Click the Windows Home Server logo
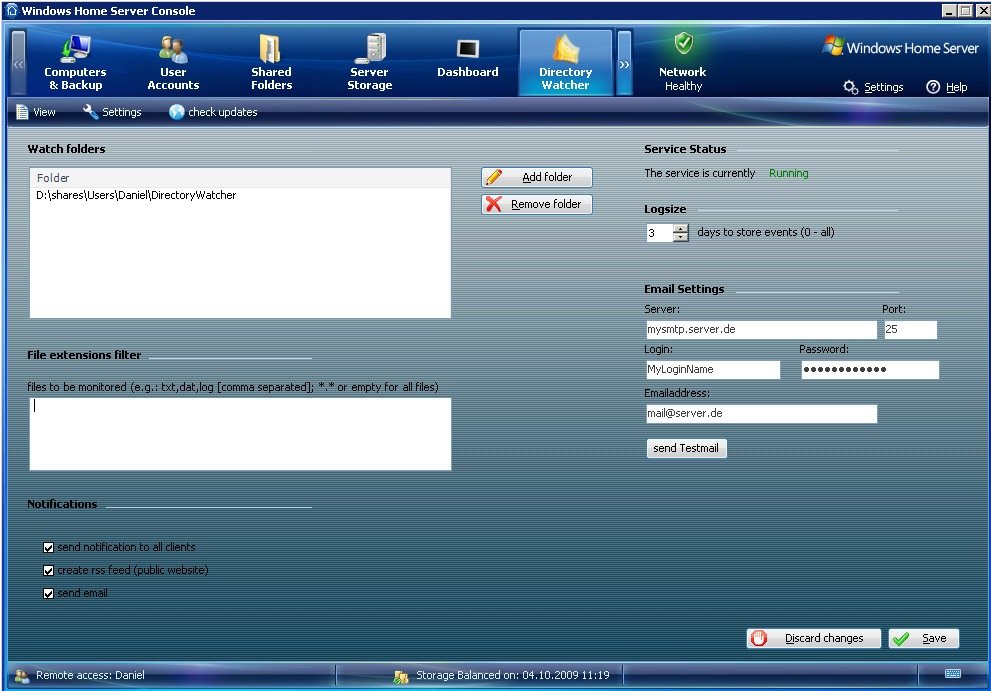This screenshot has width=991, height=691. click(x=899, y=47)
